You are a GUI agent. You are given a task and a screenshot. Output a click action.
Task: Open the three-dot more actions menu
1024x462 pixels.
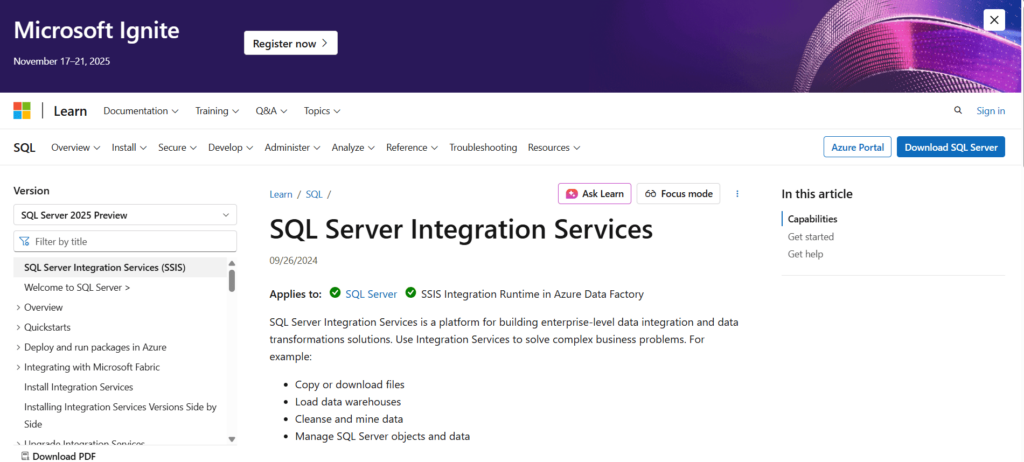737,194
